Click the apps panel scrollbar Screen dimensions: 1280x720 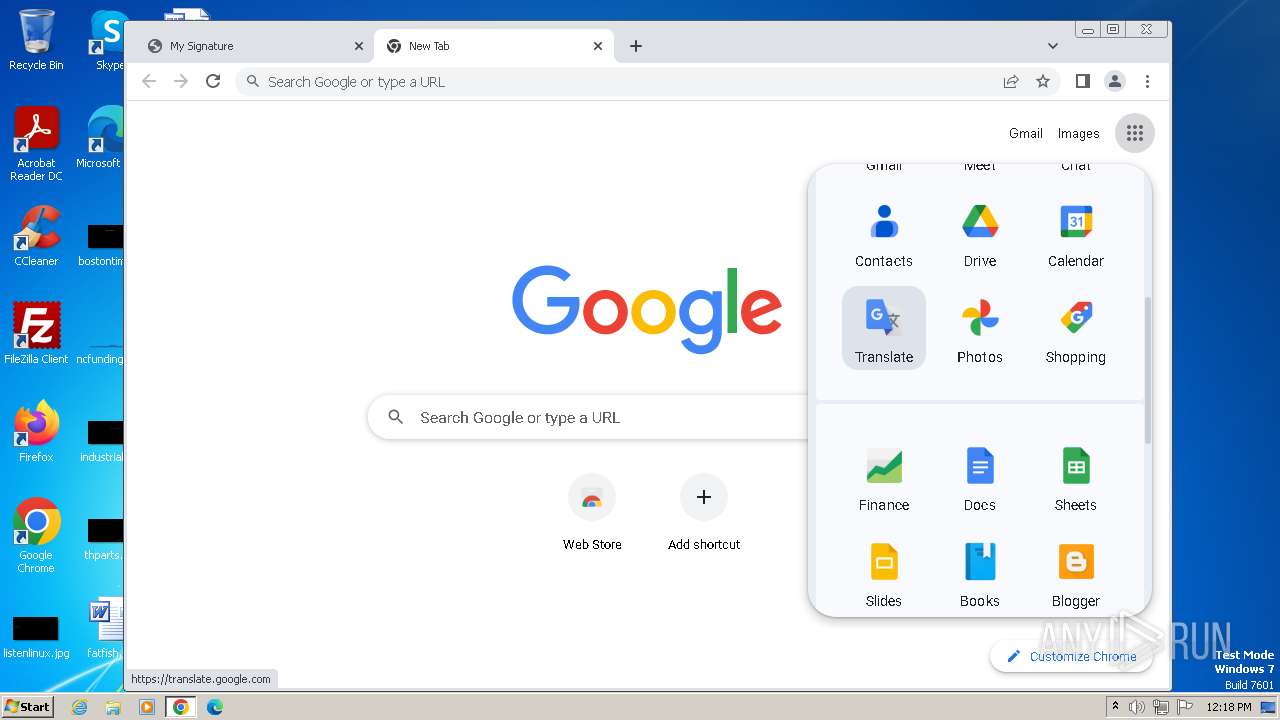coord(1147,370)
